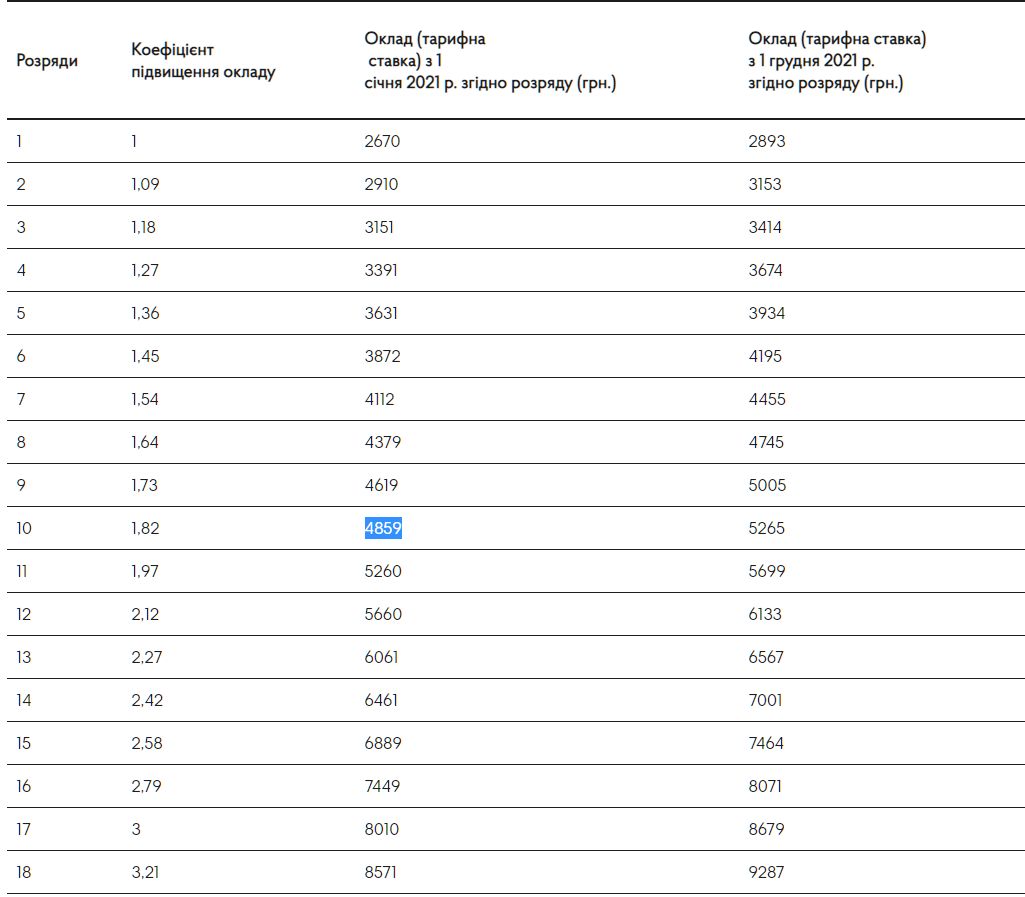The width and height of the screenshot is (1025, 897).
Task: Select coefficient 1,36 in row 5
Action: pyautogui.click(x=145, y=313)
